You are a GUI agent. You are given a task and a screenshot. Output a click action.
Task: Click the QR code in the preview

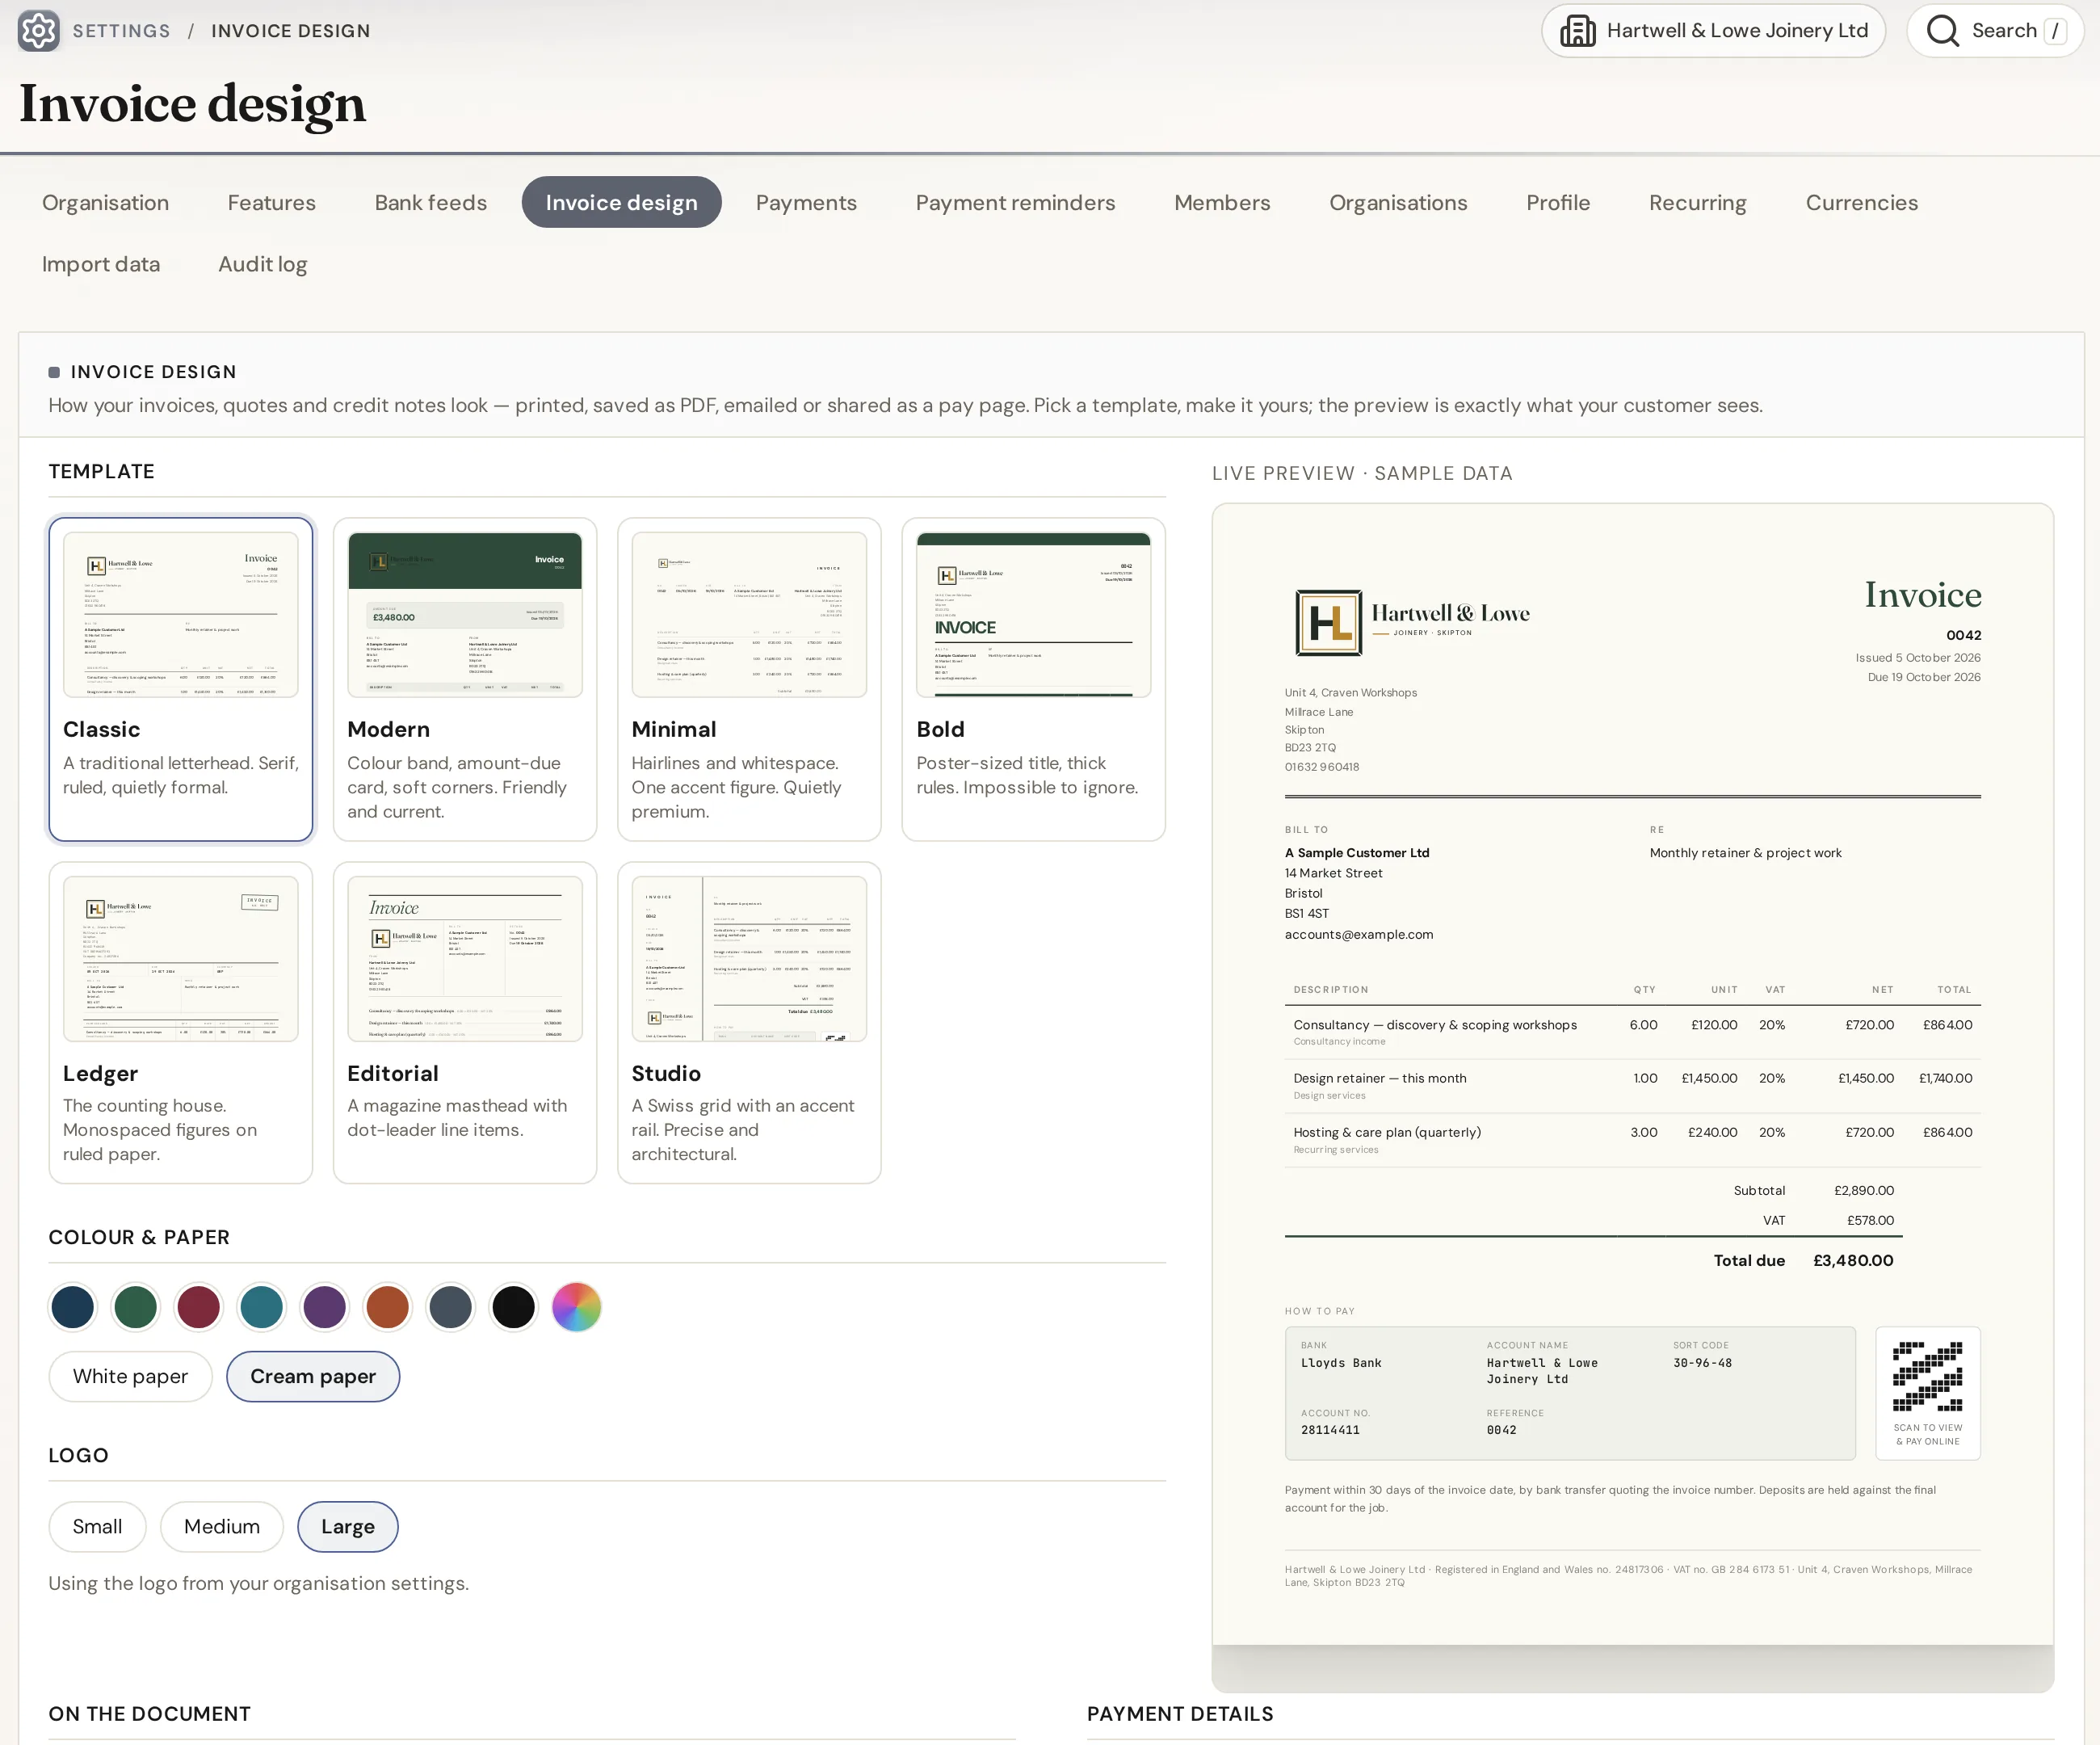1927,1377
